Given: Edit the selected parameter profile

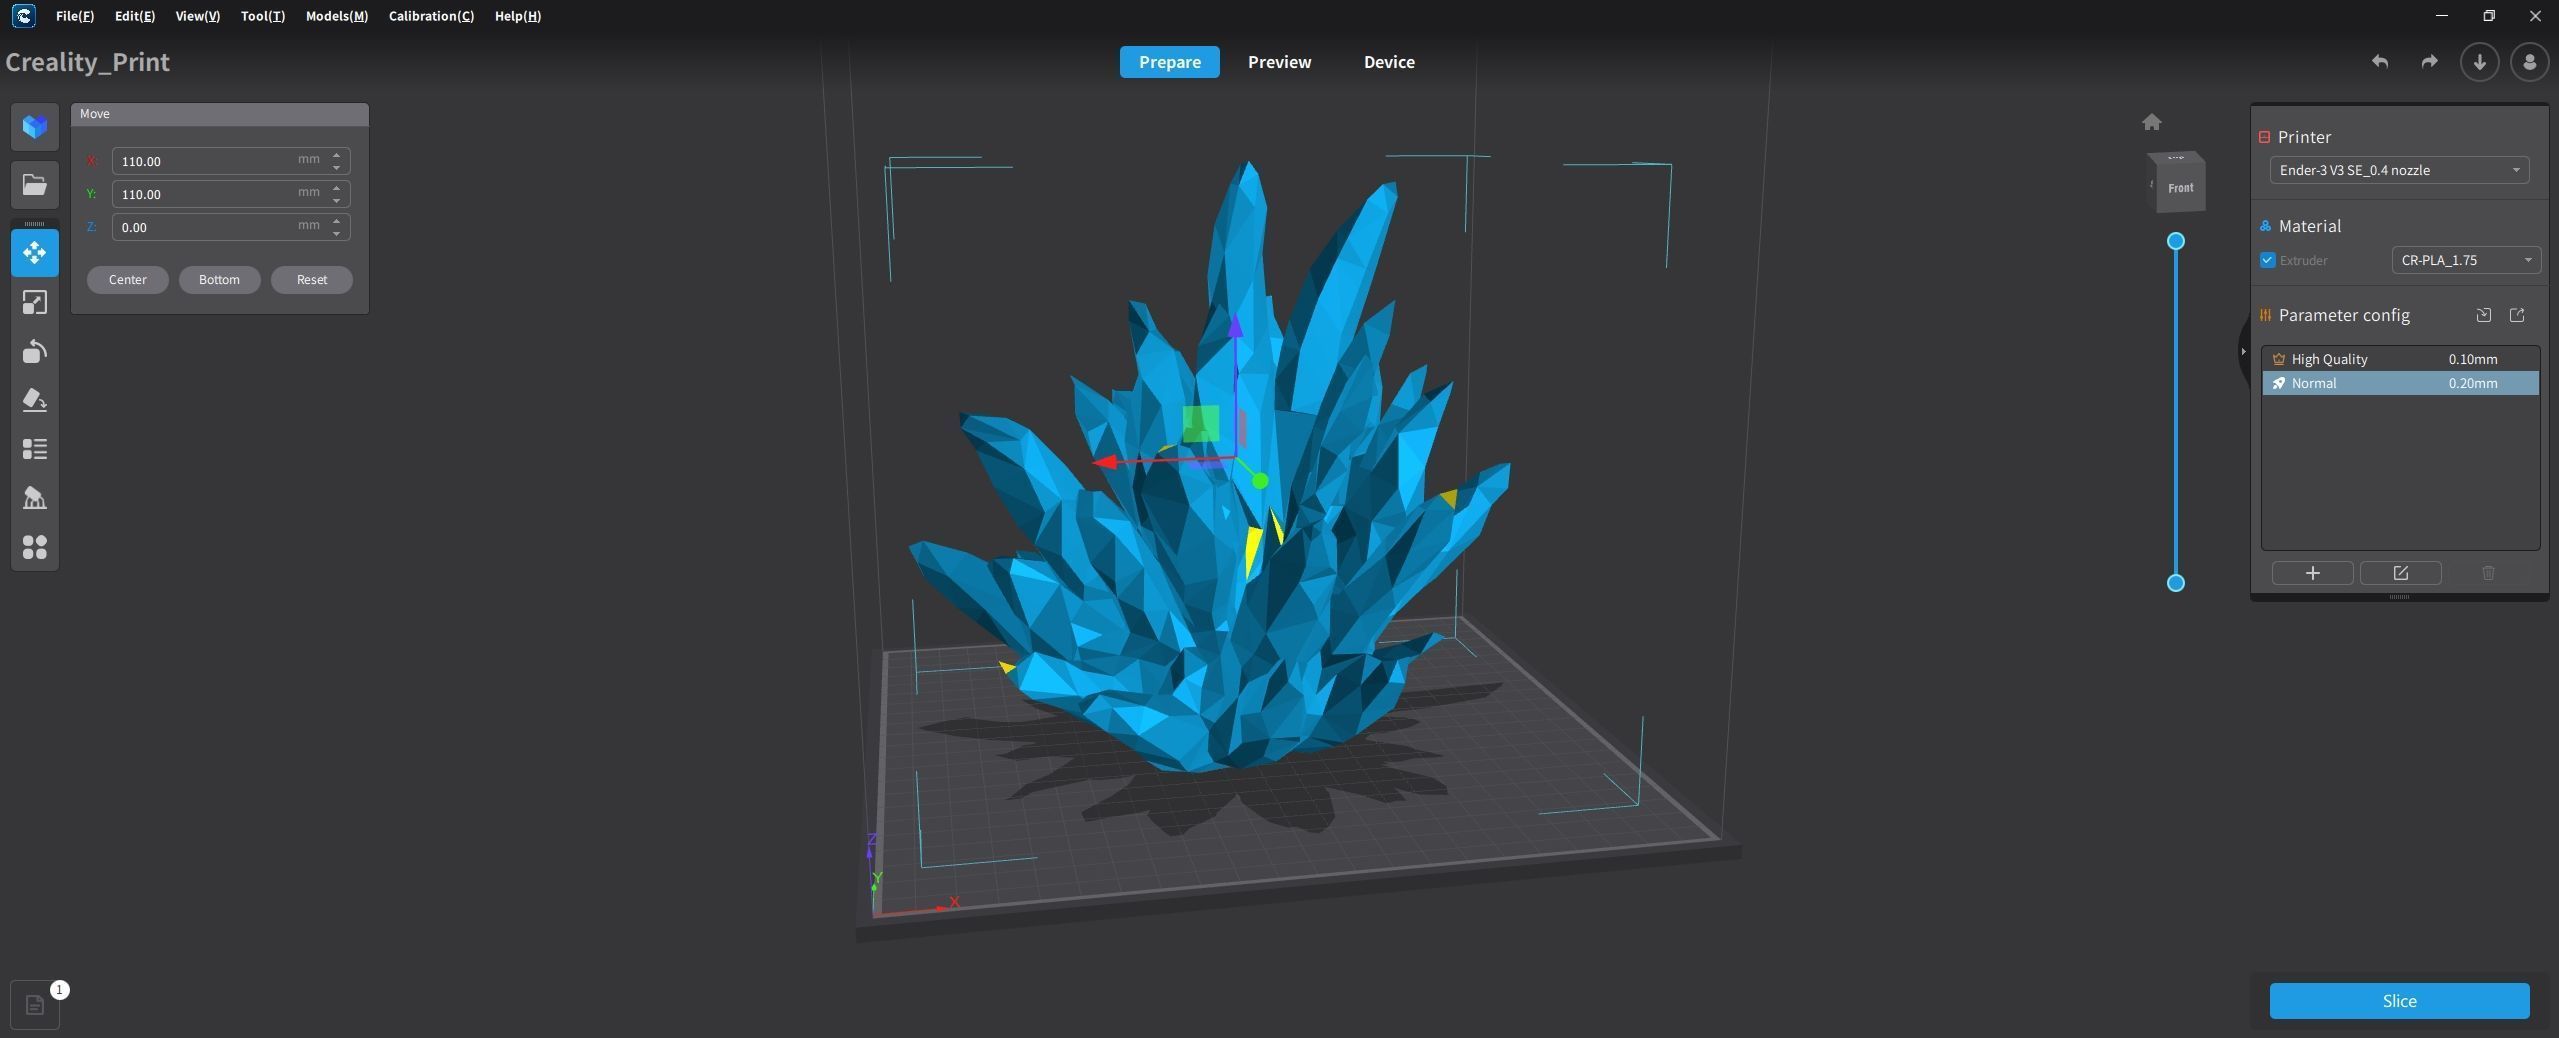Looking at the screenshot, I should coord(2400,573).
